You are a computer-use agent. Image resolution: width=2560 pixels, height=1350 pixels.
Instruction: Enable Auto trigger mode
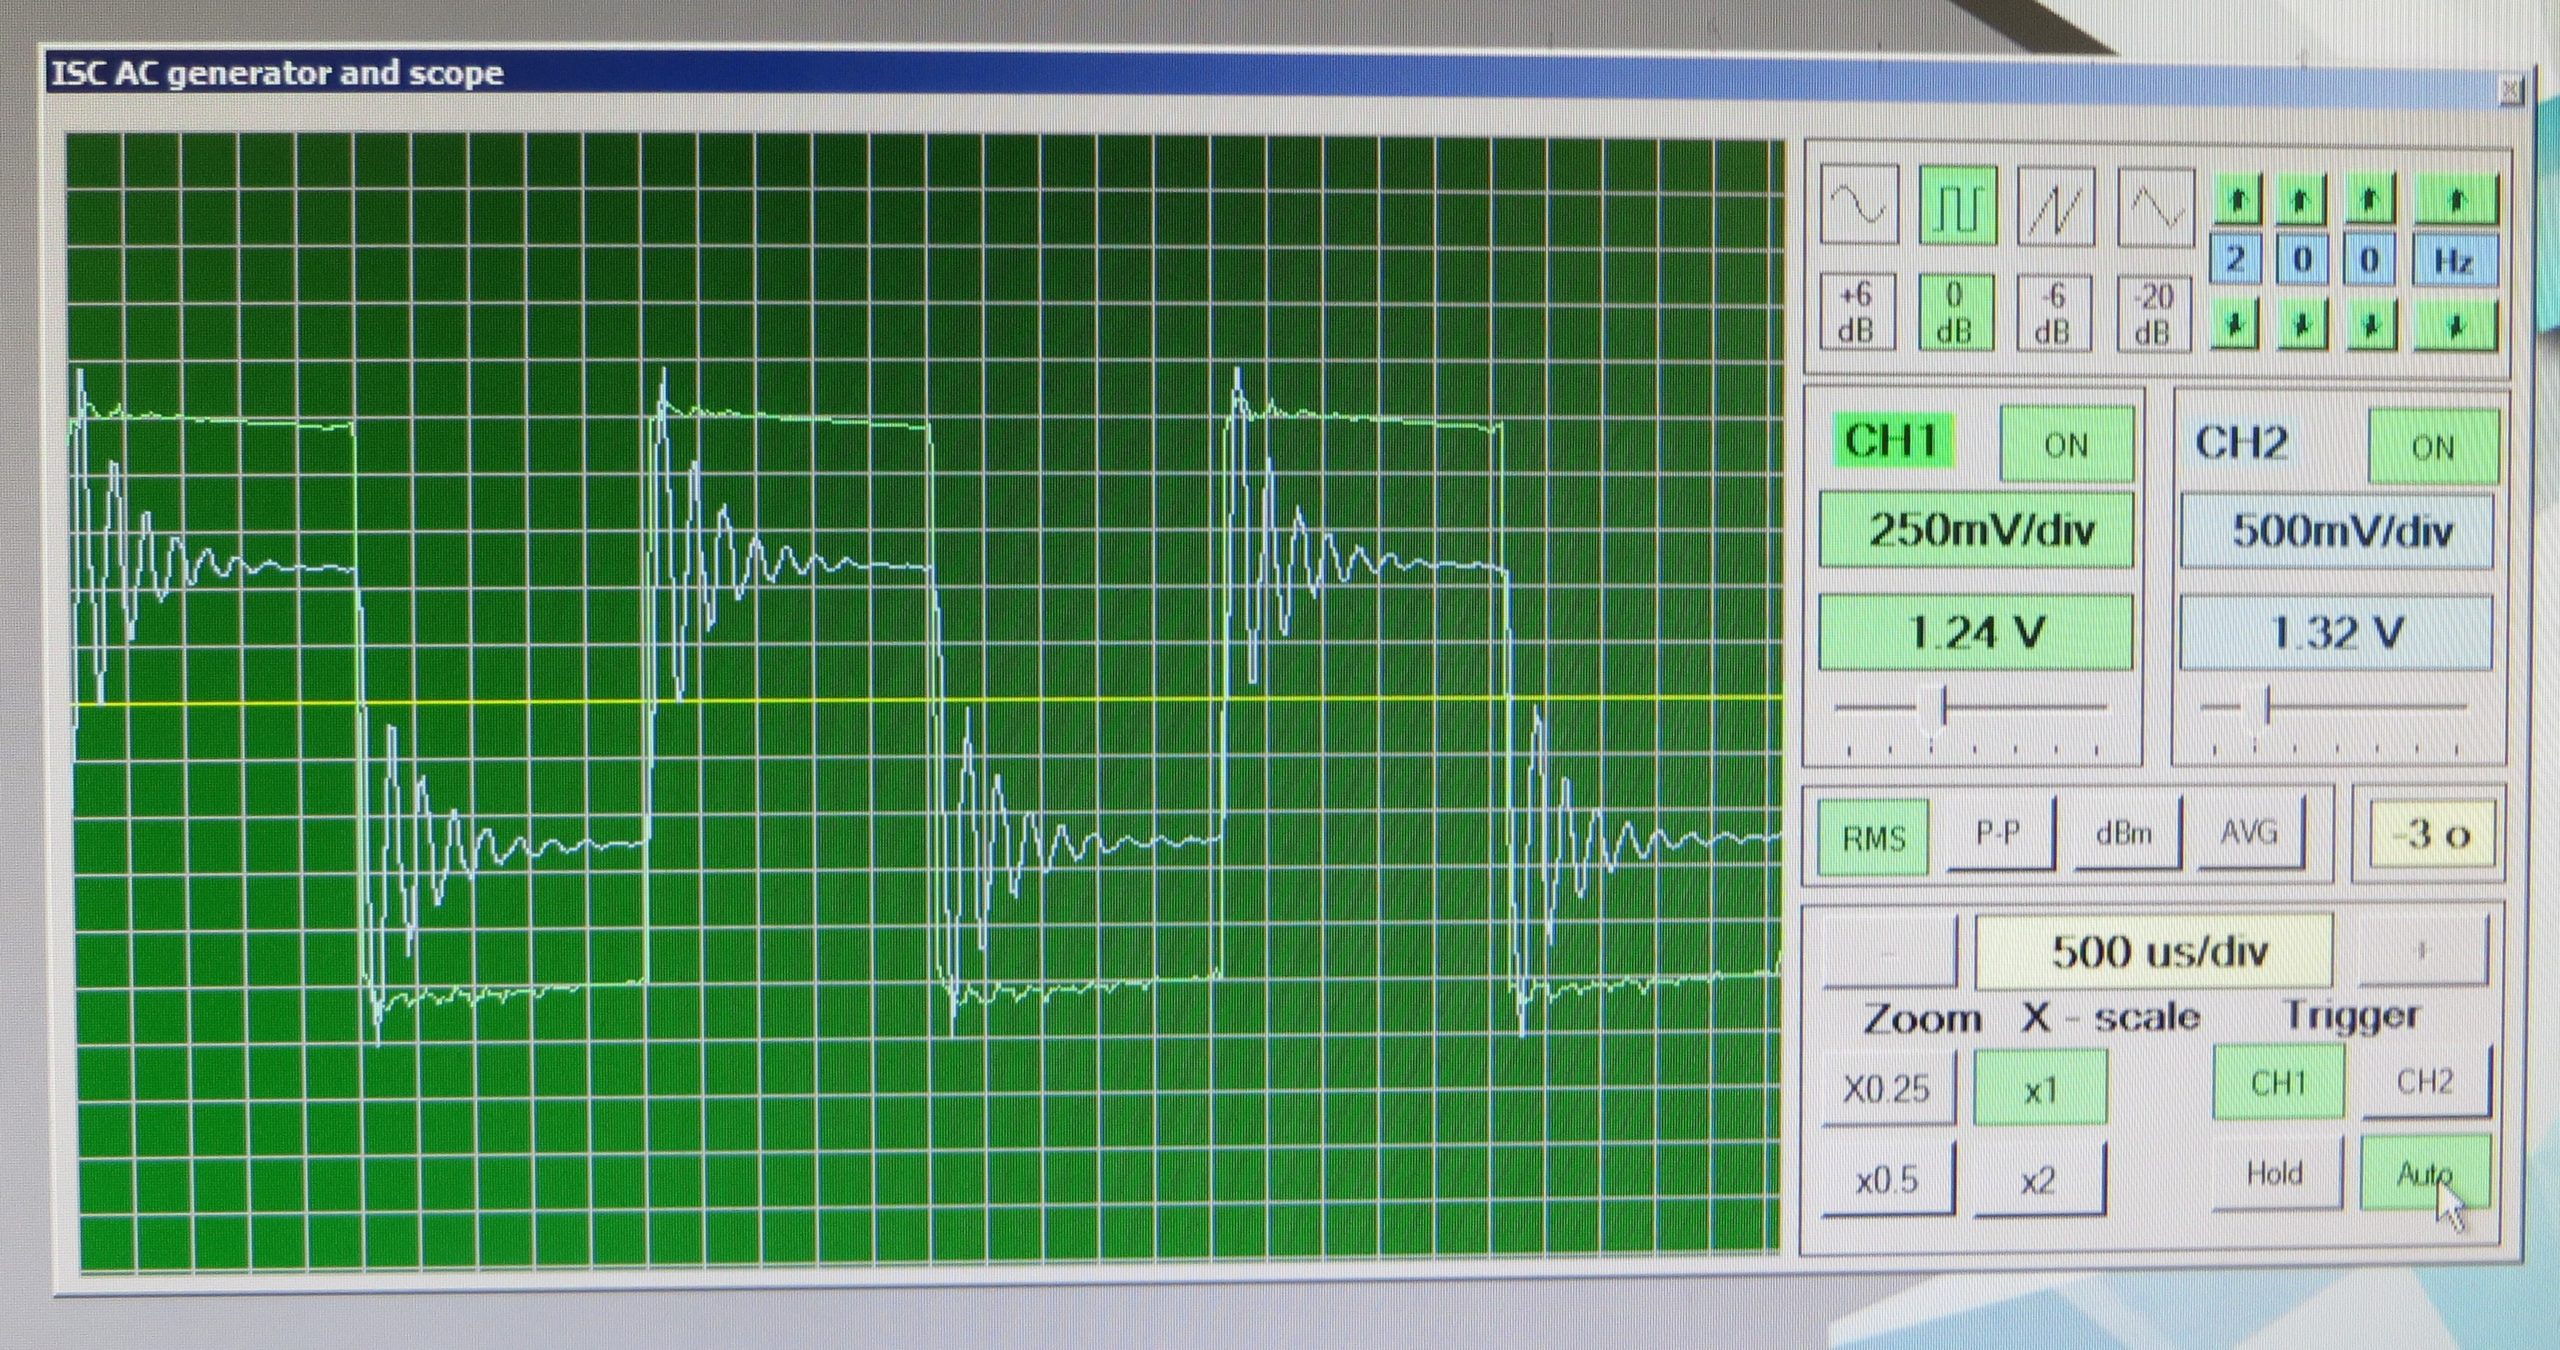(2424, 1173)
